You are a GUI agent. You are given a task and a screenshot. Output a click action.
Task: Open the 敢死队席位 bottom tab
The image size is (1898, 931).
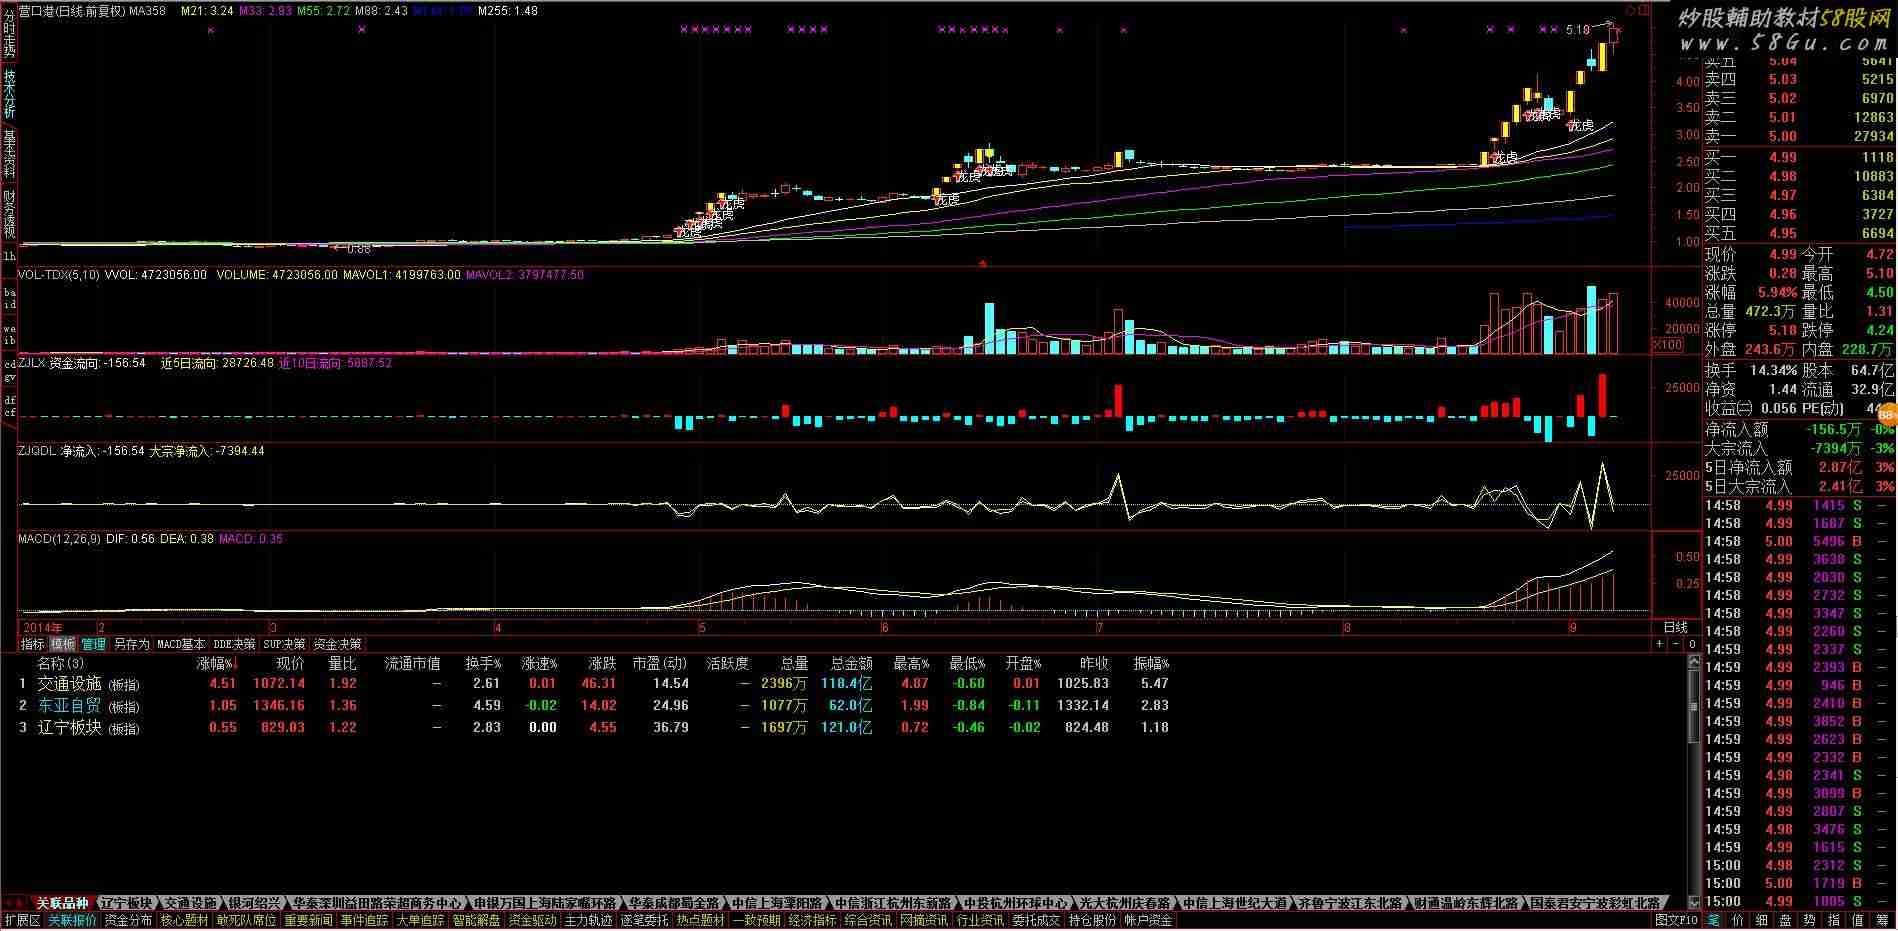[246, 920]
